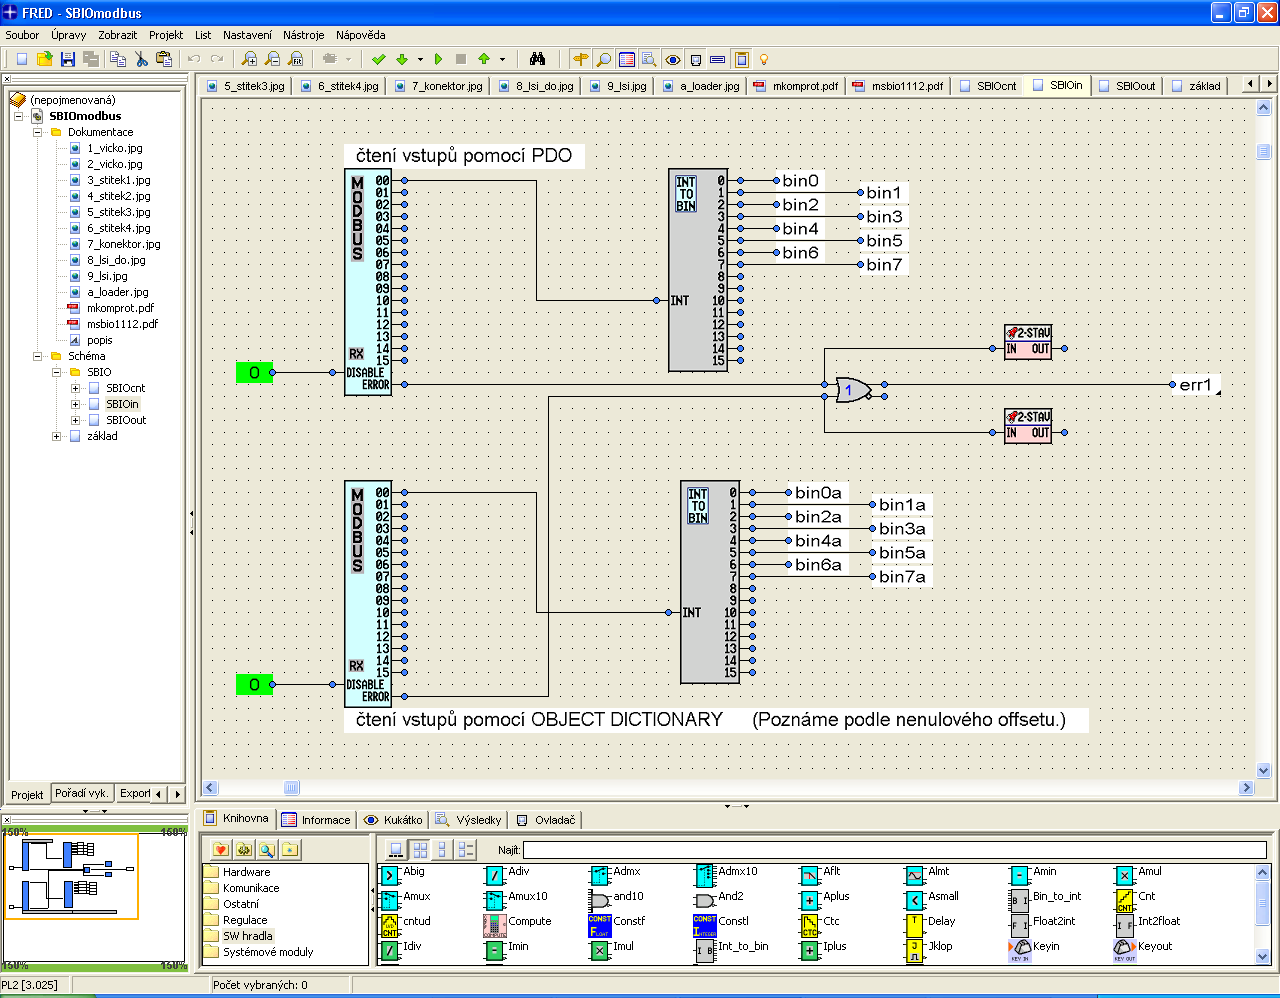Click the green checkmark compile icon

pyautogui.click(x=378, y=59)
